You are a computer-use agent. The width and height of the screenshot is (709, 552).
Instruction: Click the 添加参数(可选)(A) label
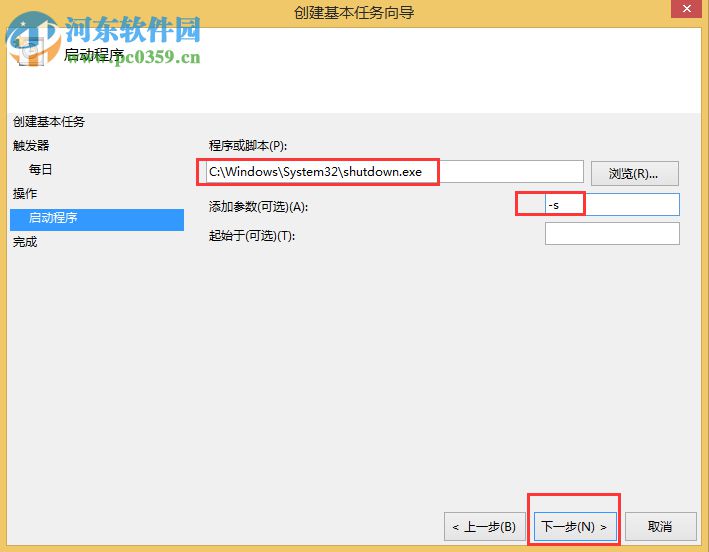click(258, 207)
